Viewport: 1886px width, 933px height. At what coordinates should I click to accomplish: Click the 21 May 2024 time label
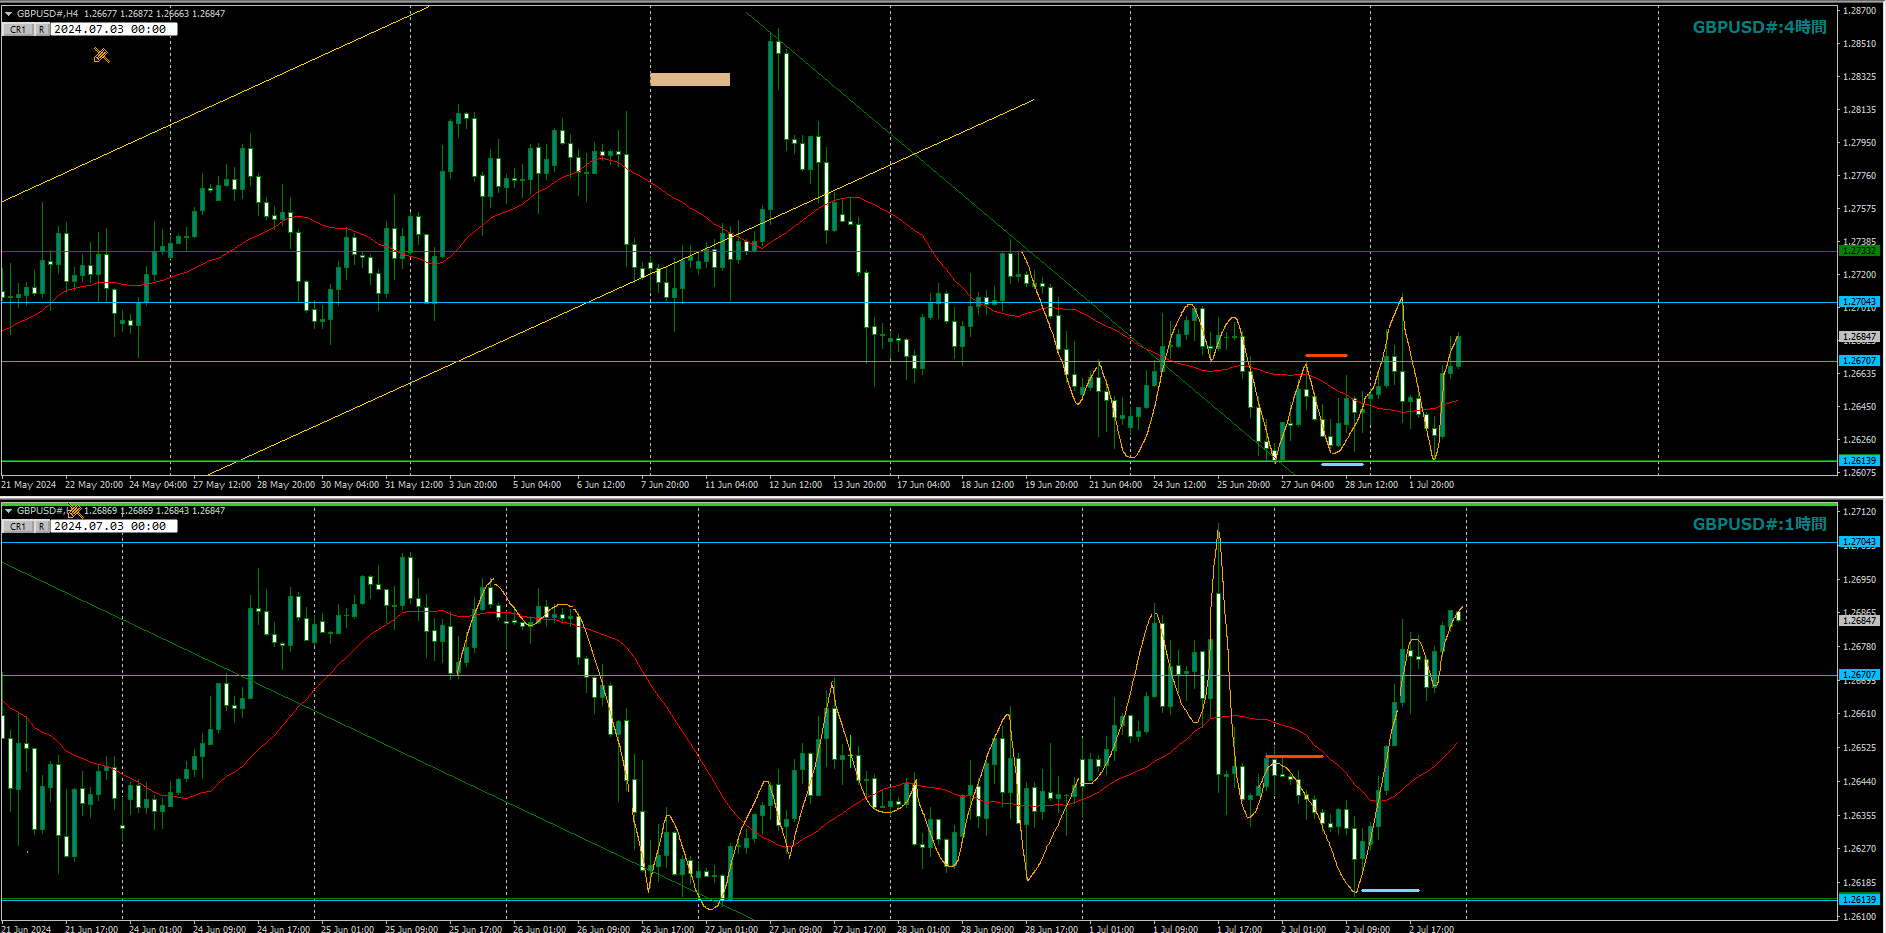(x=29, y=485)
